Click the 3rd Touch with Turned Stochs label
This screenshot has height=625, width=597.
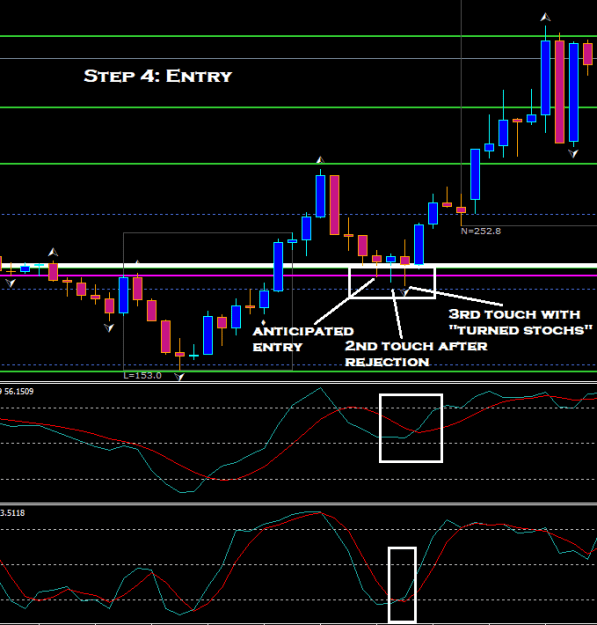520,322
